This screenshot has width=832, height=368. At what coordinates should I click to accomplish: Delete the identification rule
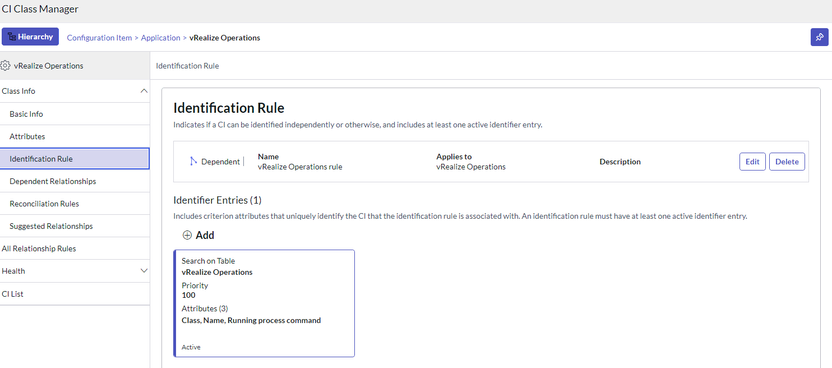point(787,162)
